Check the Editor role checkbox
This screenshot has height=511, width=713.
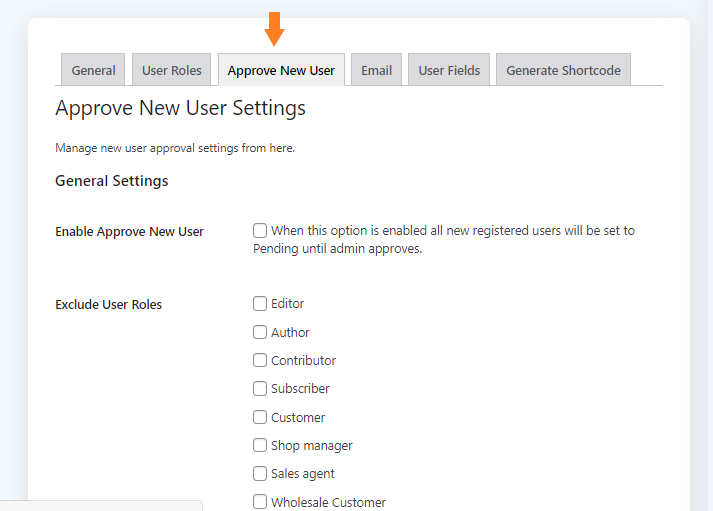tap(260, 304)
